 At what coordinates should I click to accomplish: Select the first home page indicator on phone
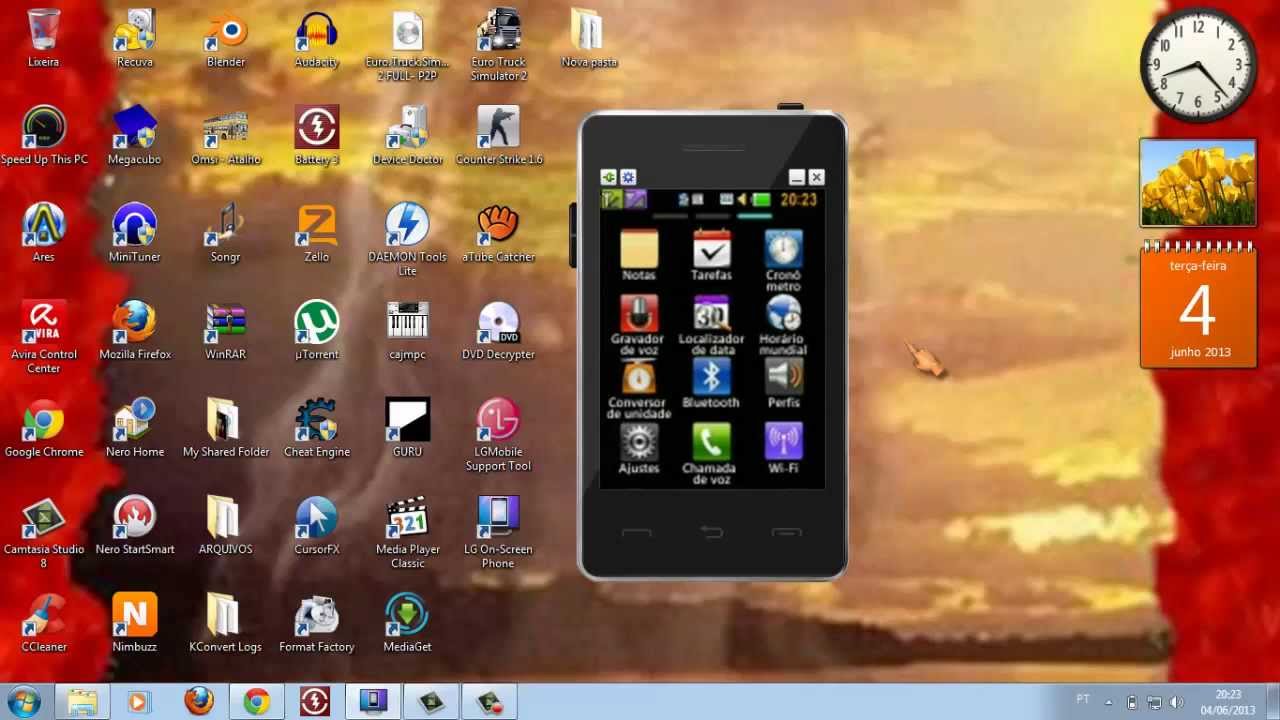click(670, 216)
